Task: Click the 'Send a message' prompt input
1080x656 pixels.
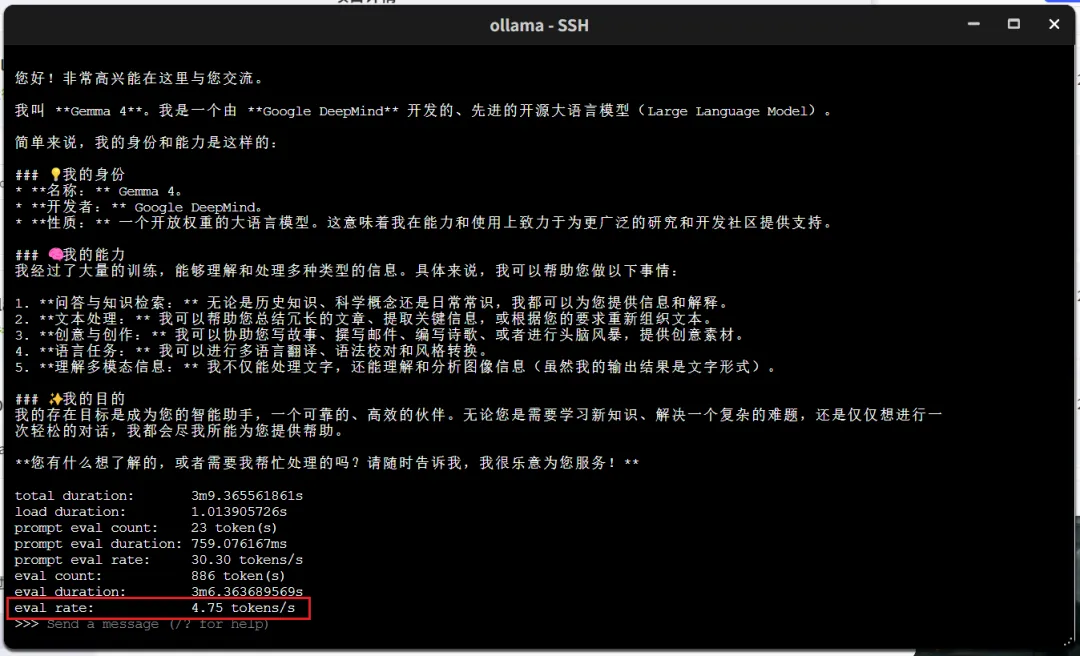Action: point(158,624)
